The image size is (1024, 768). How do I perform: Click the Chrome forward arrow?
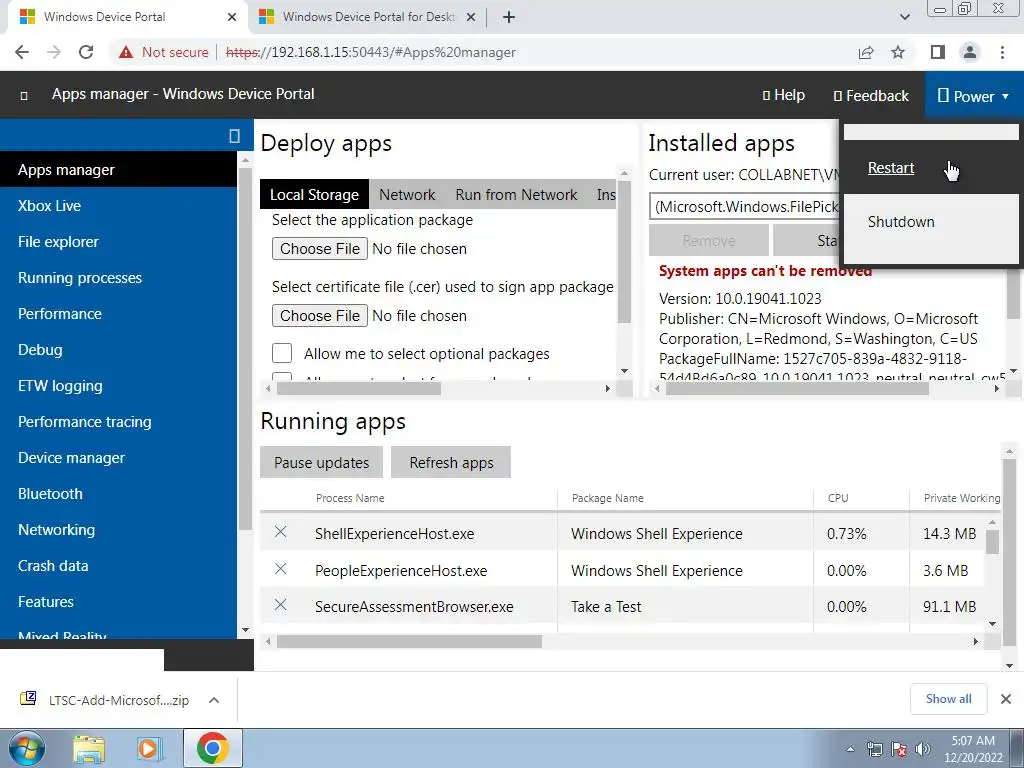54,52
